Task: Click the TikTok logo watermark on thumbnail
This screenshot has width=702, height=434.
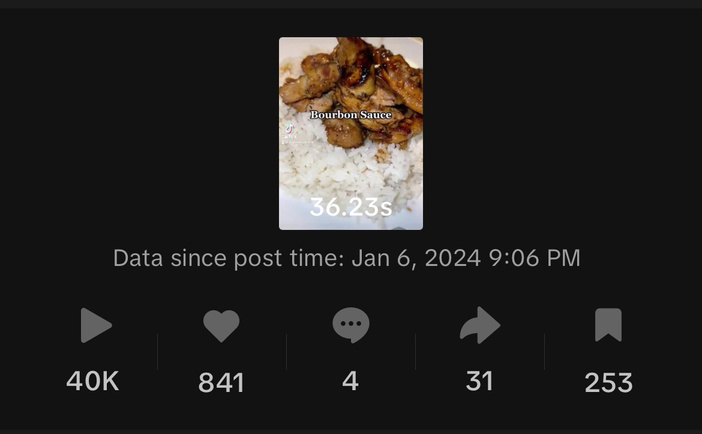Action: pos(289,129)
